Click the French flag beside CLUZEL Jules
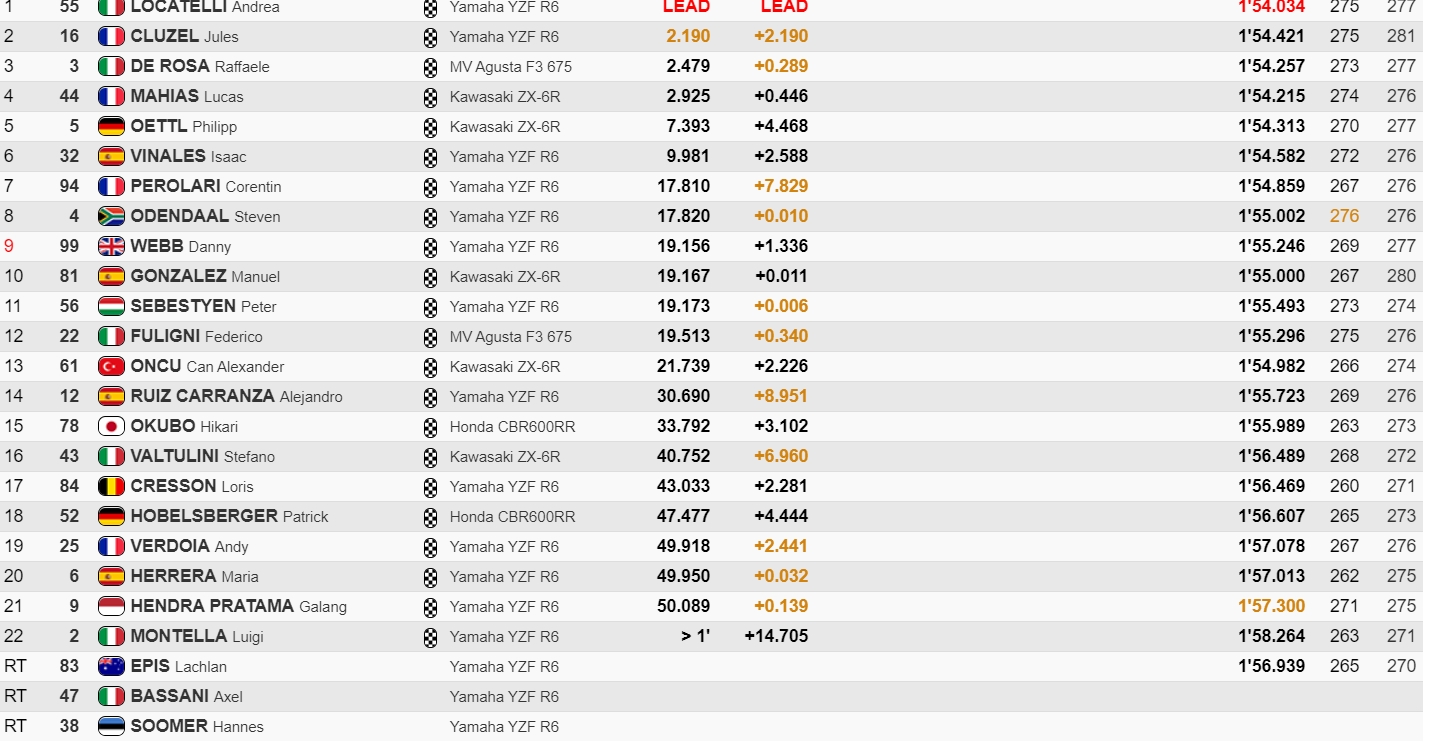 (x=111, y=36)
